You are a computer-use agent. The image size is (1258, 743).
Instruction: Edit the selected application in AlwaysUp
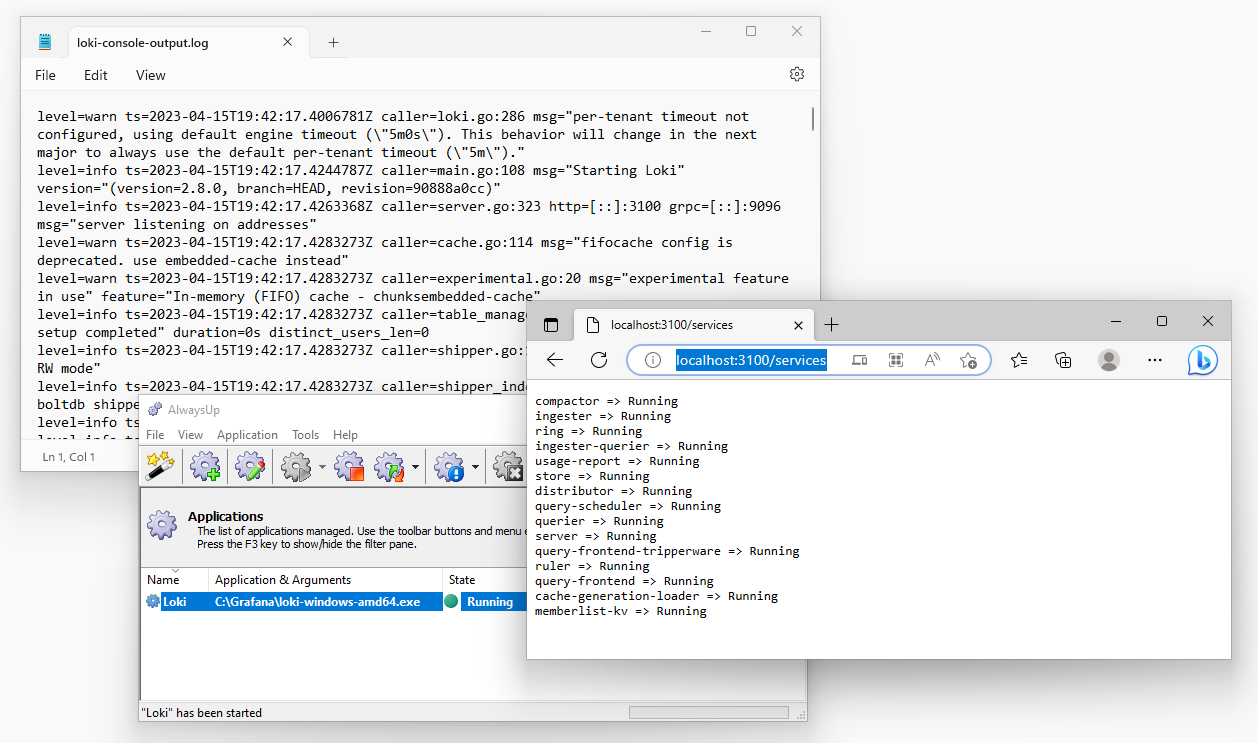tap(250, 466)
